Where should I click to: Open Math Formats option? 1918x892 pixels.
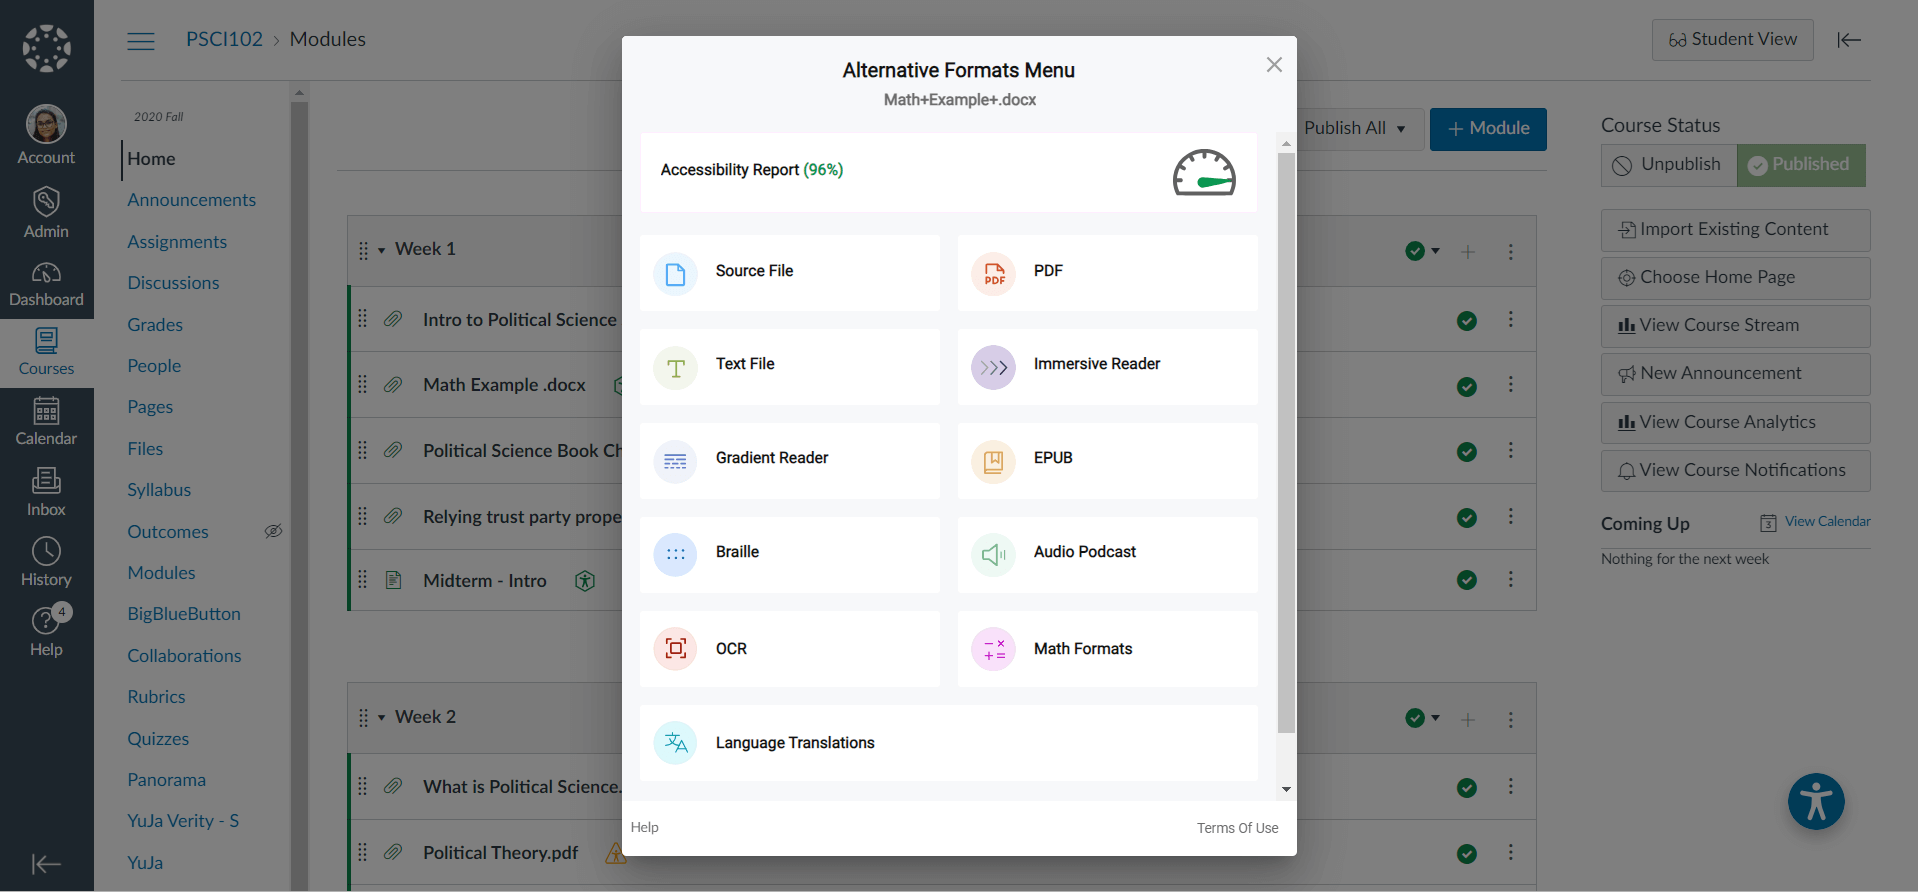tap(1108, 648)
